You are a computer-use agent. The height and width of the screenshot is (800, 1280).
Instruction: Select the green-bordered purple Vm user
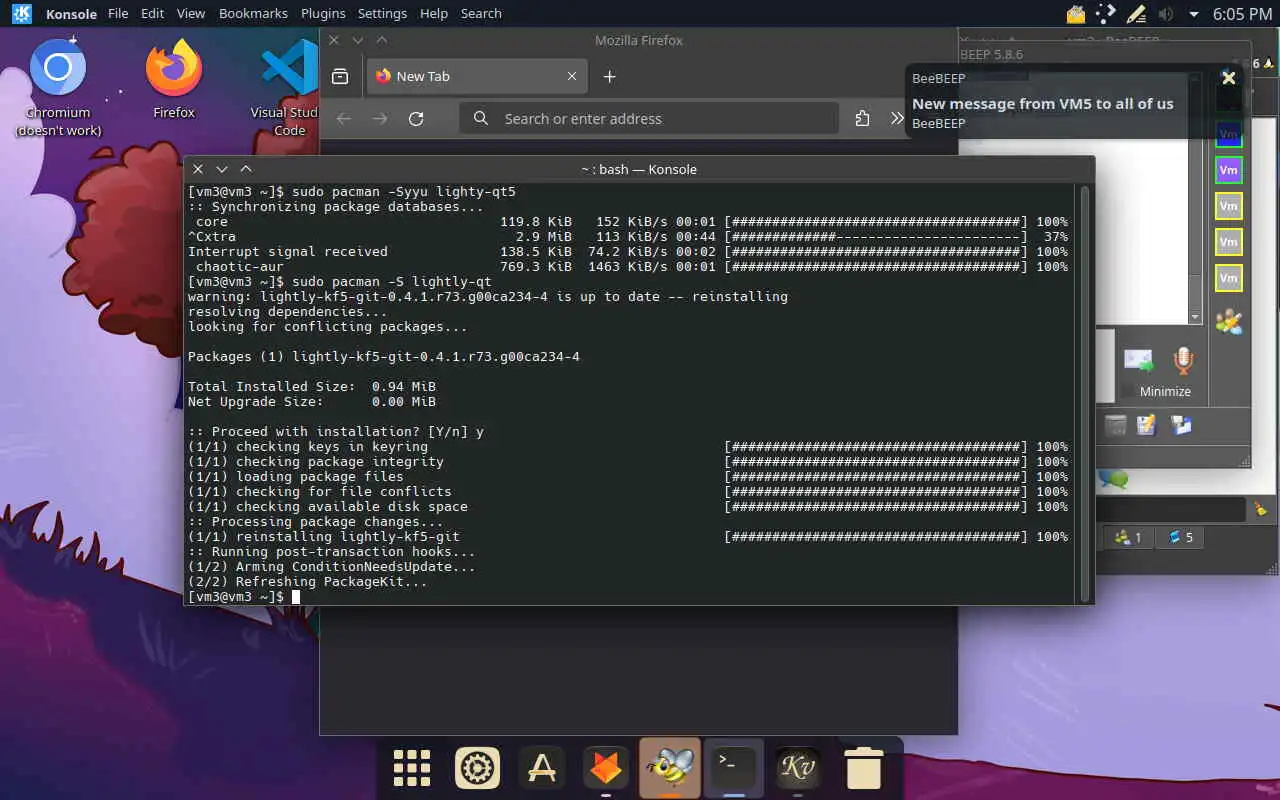click(1228, 170)
